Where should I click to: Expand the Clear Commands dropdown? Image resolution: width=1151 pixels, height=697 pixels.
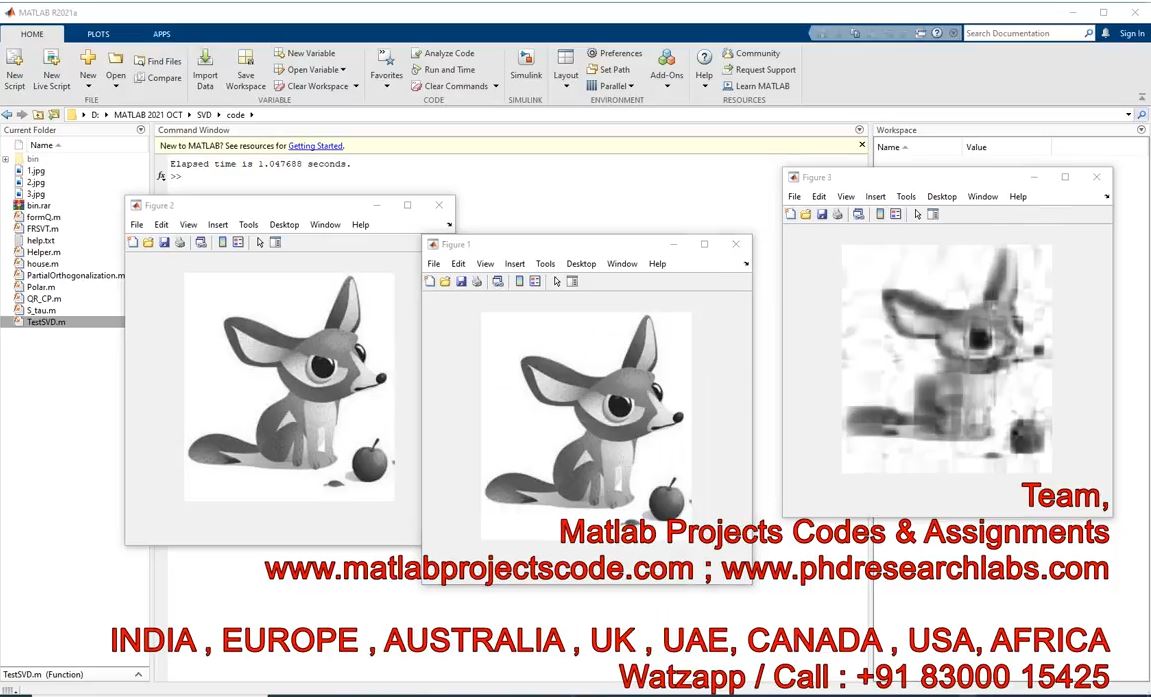point(495,86)
